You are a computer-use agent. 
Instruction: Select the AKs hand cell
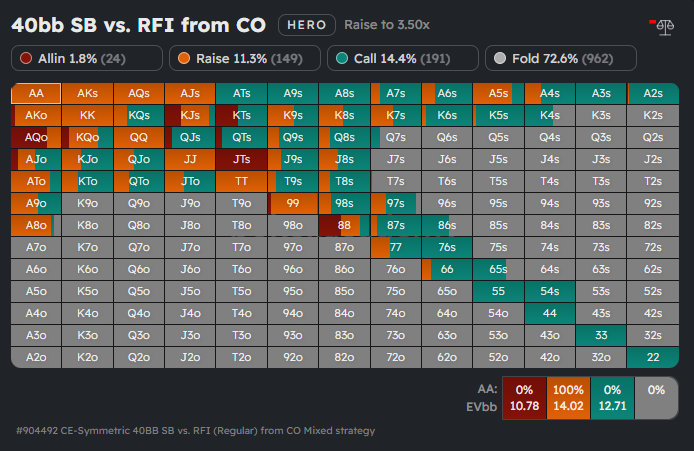87,93
